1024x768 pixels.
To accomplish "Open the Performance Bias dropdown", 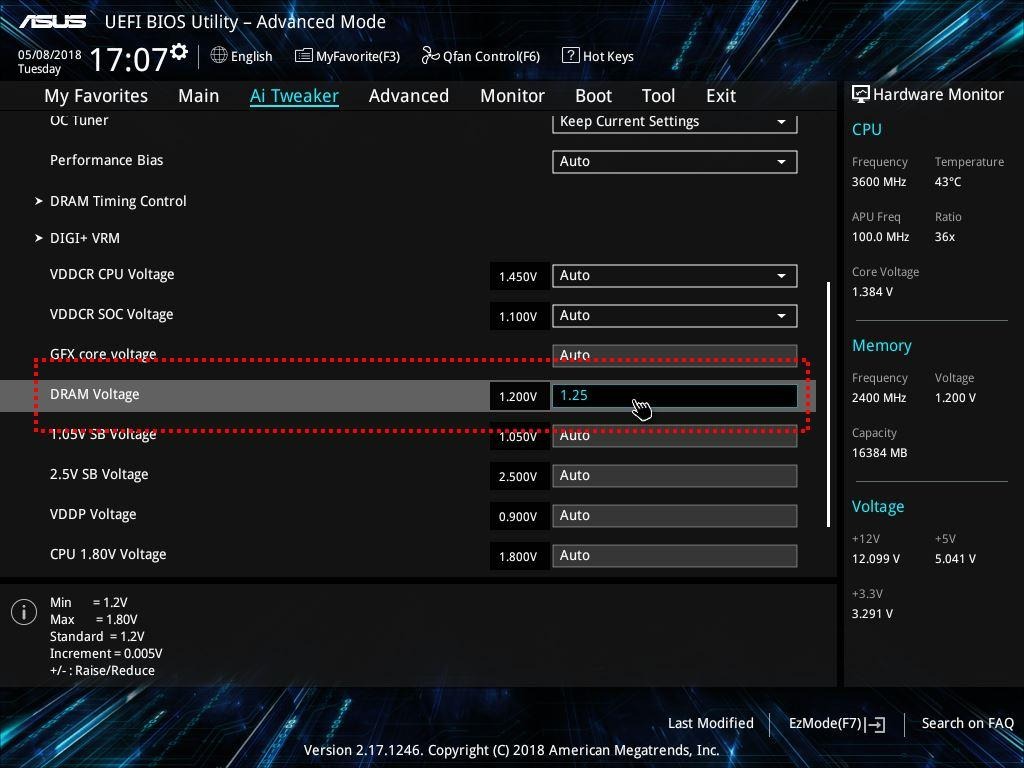I will pos(674,161).
